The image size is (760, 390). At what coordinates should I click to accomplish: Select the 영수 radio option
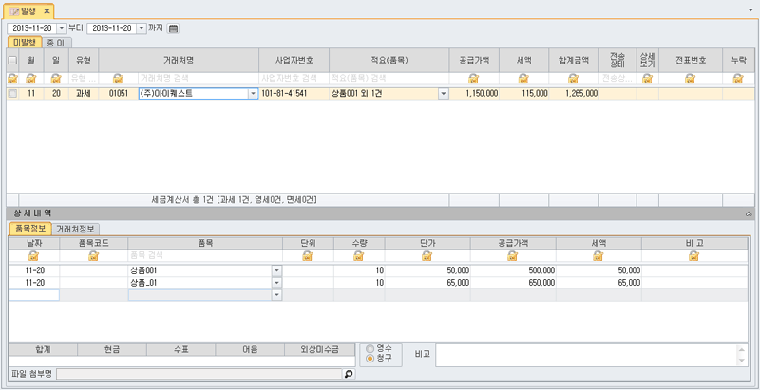point(371,348)
